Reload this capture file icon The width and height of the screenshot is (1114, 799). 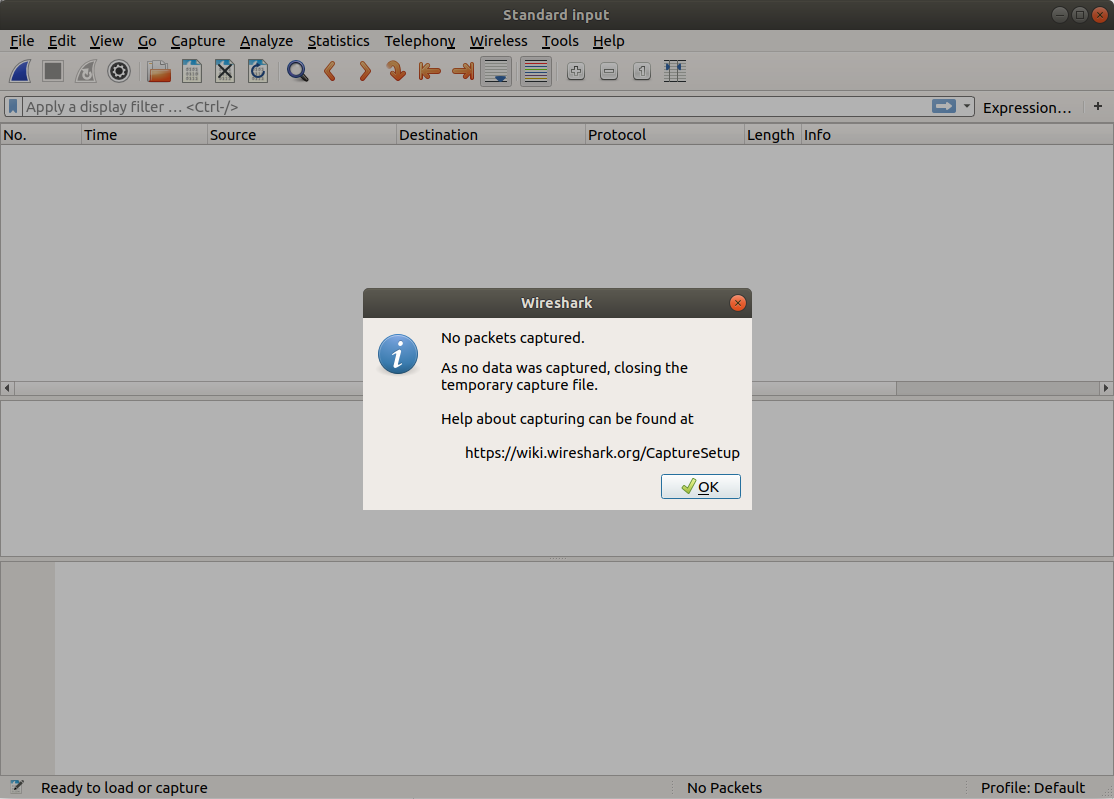tap(257, 71)
